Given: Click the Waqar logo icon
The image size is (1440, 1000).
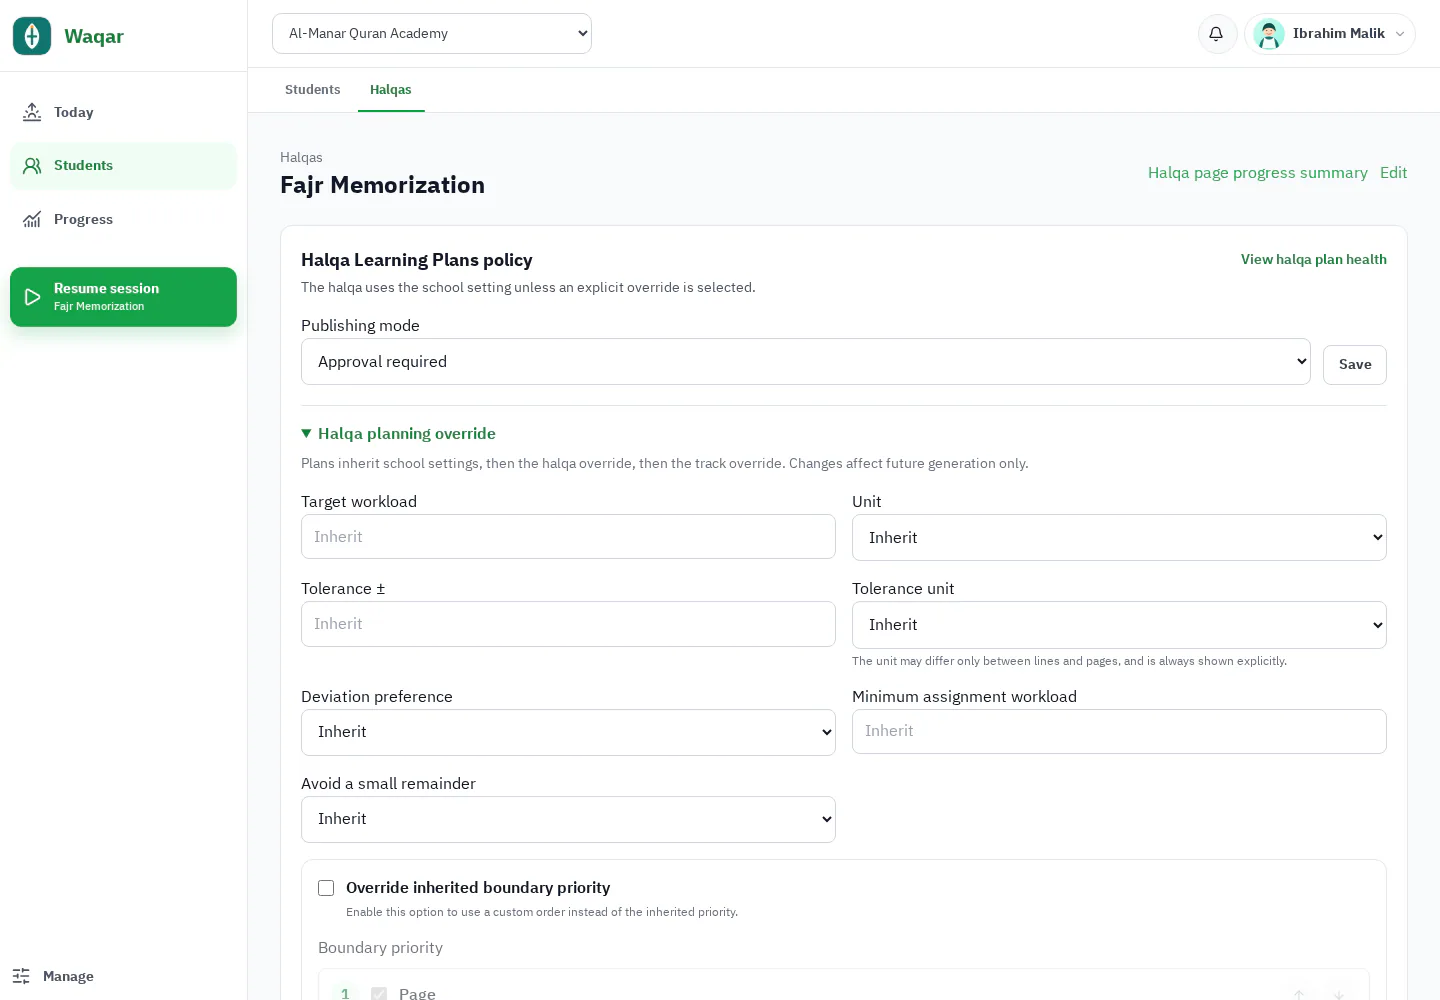Looking at the screenshot, I should pyautogui.click(x=32, y=36).
